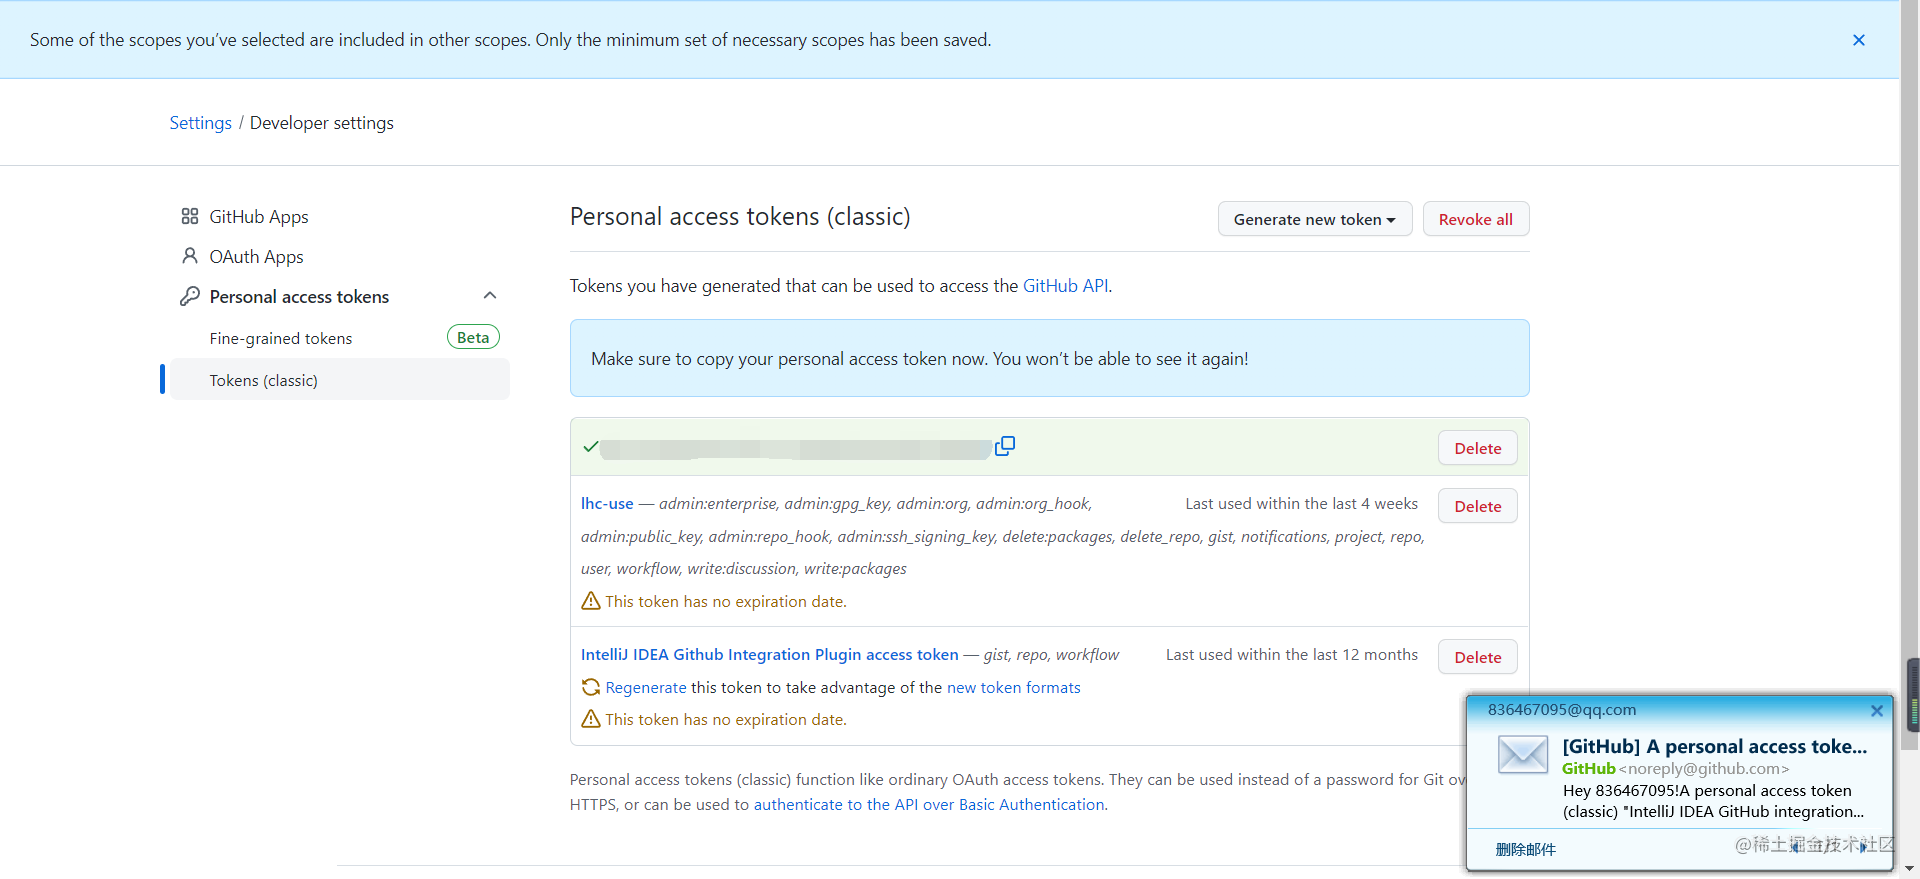Delete the IntelliJ IDEA plugin token
The width and height of the screenshot is (1920, 879).
[1478, 657]
